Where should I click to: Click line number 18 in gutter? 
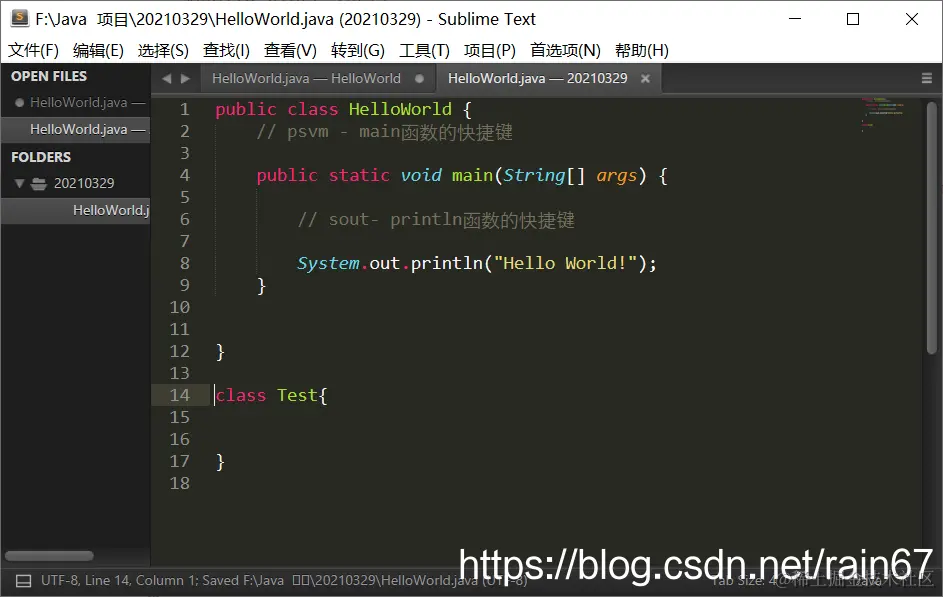[180, 483]
